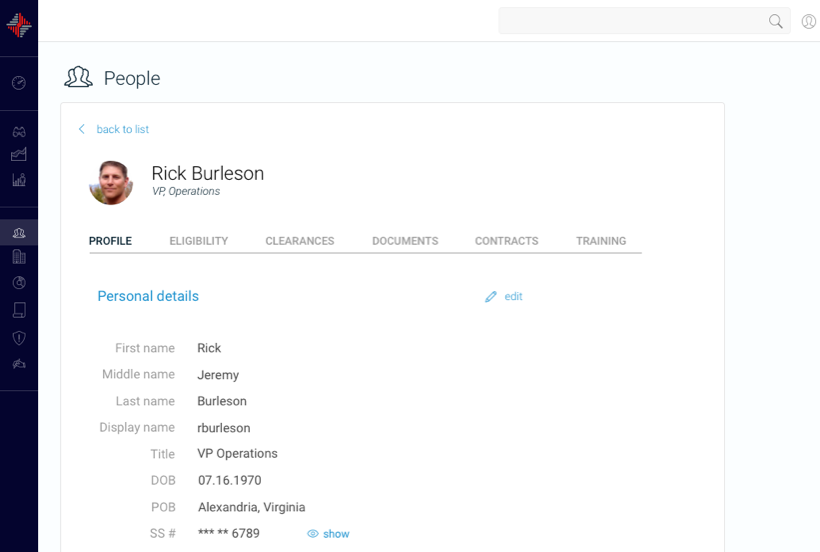Open the bar chart with person icon

tap(19, 180)
